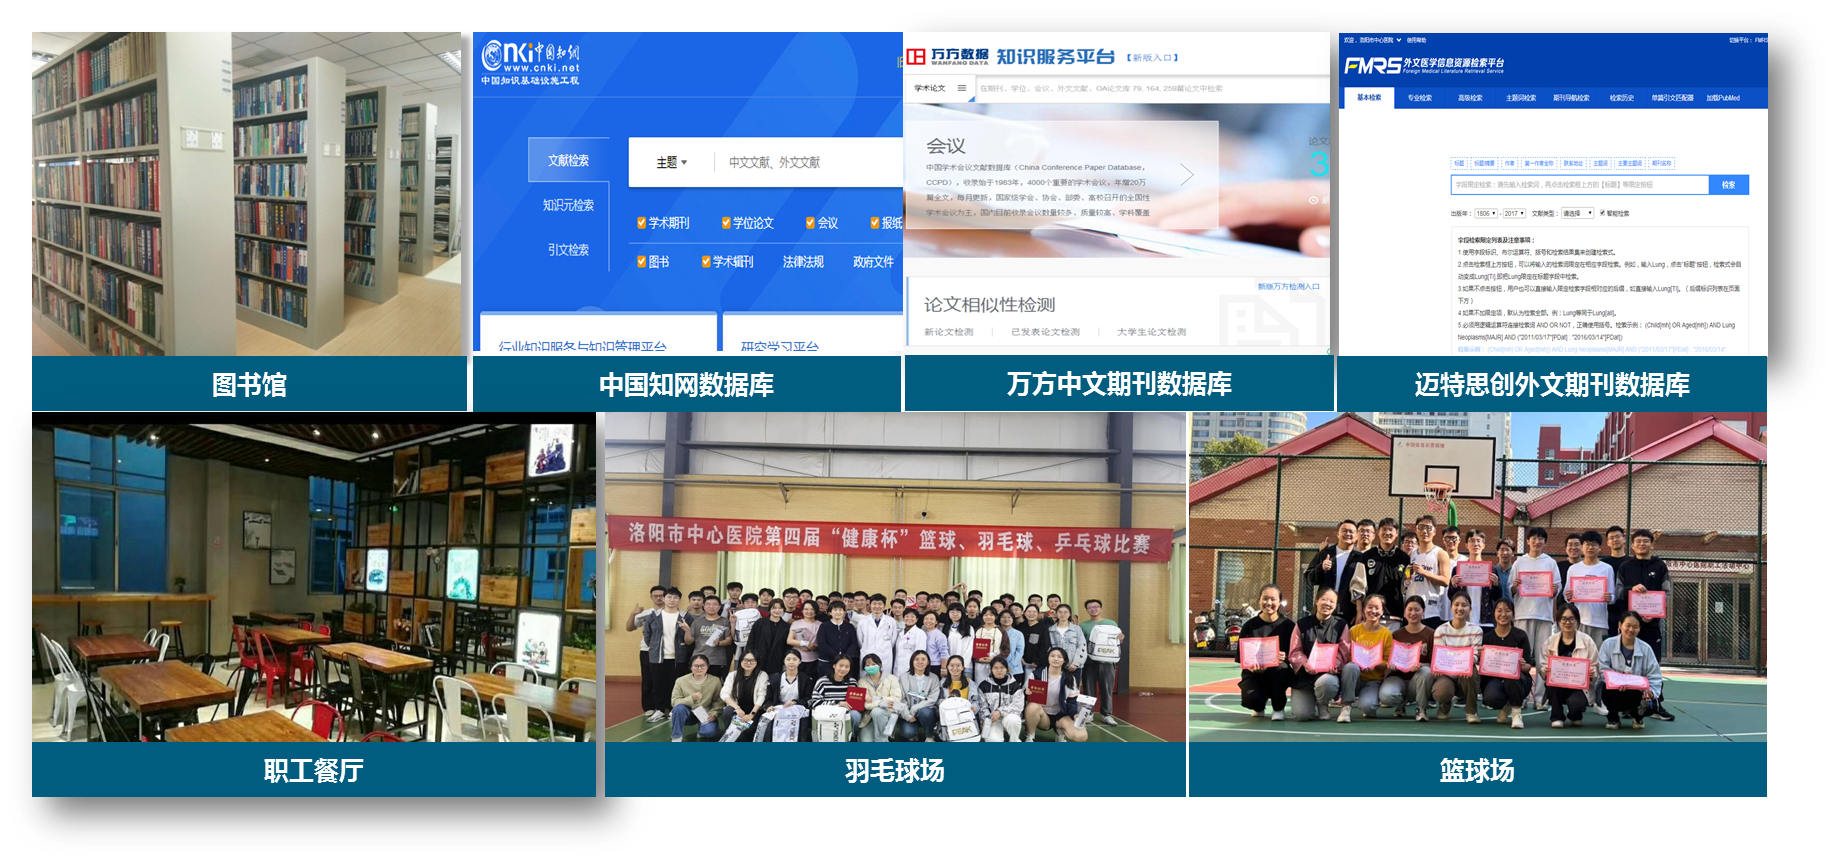This screenshot has height=862, width=1833.
Task: Toggle the 会议 checkbox in CNKI
Action: tap(810, 223)
